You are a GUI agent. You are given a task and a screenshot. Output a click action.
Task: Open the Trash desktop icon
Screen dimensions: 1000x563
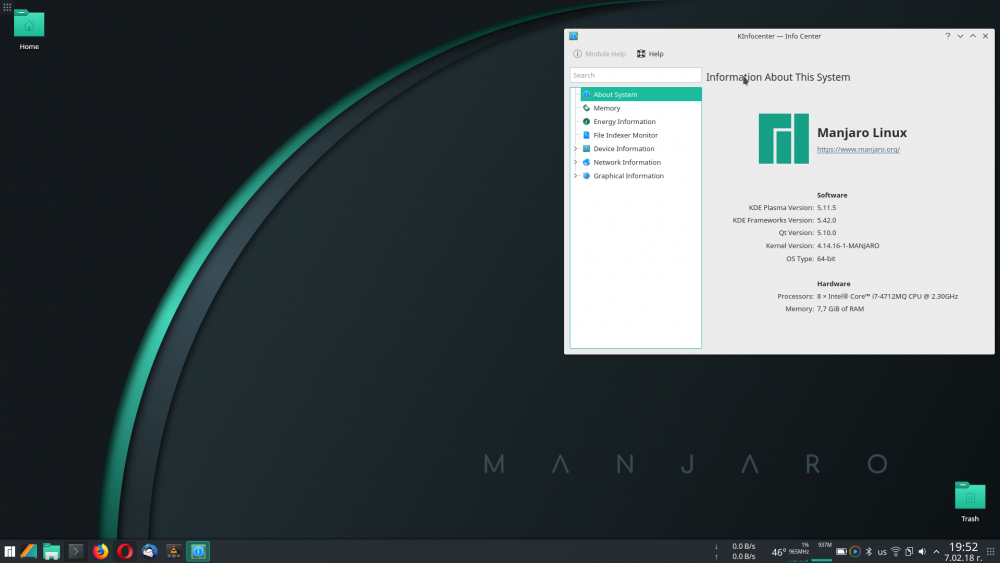970,502
